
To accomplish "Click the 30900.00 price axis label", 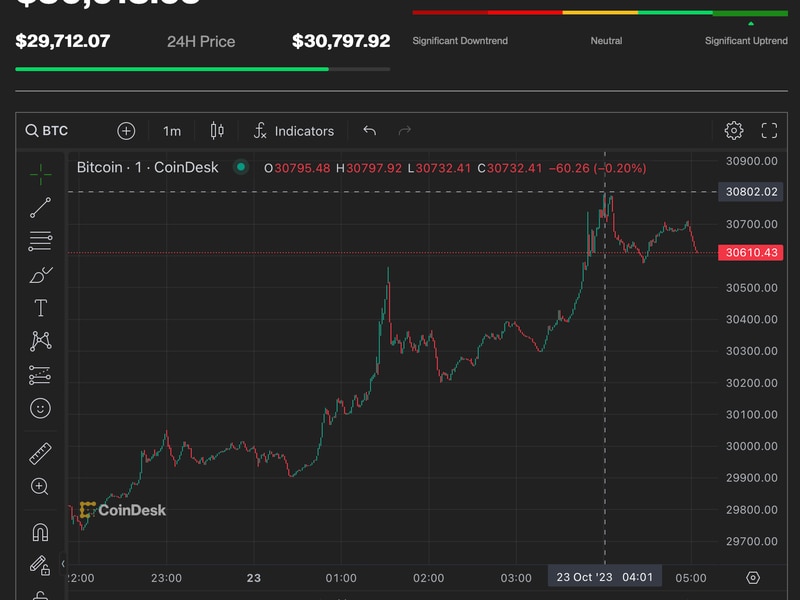I will [752, 161].
